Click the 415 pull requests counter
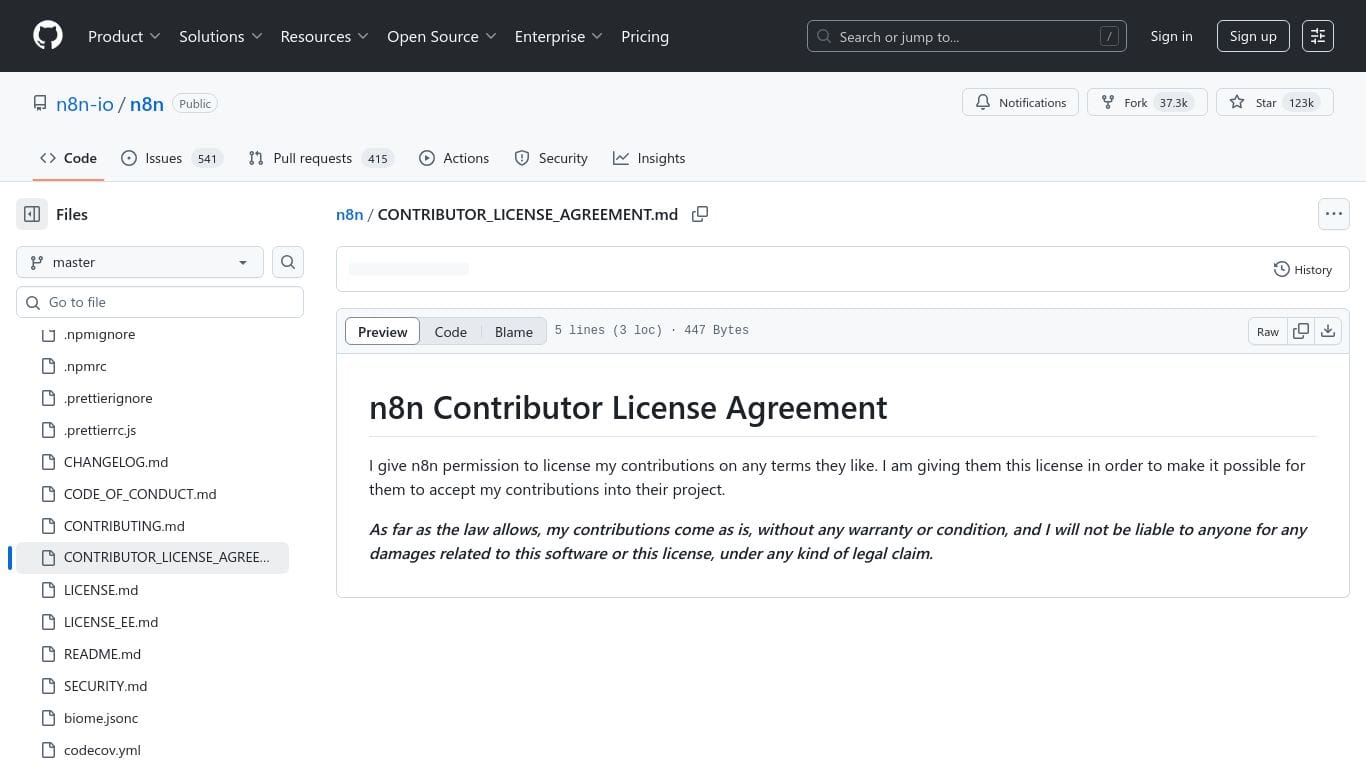This screenshot has width=1366, height=768. click(x=377, y=159)
